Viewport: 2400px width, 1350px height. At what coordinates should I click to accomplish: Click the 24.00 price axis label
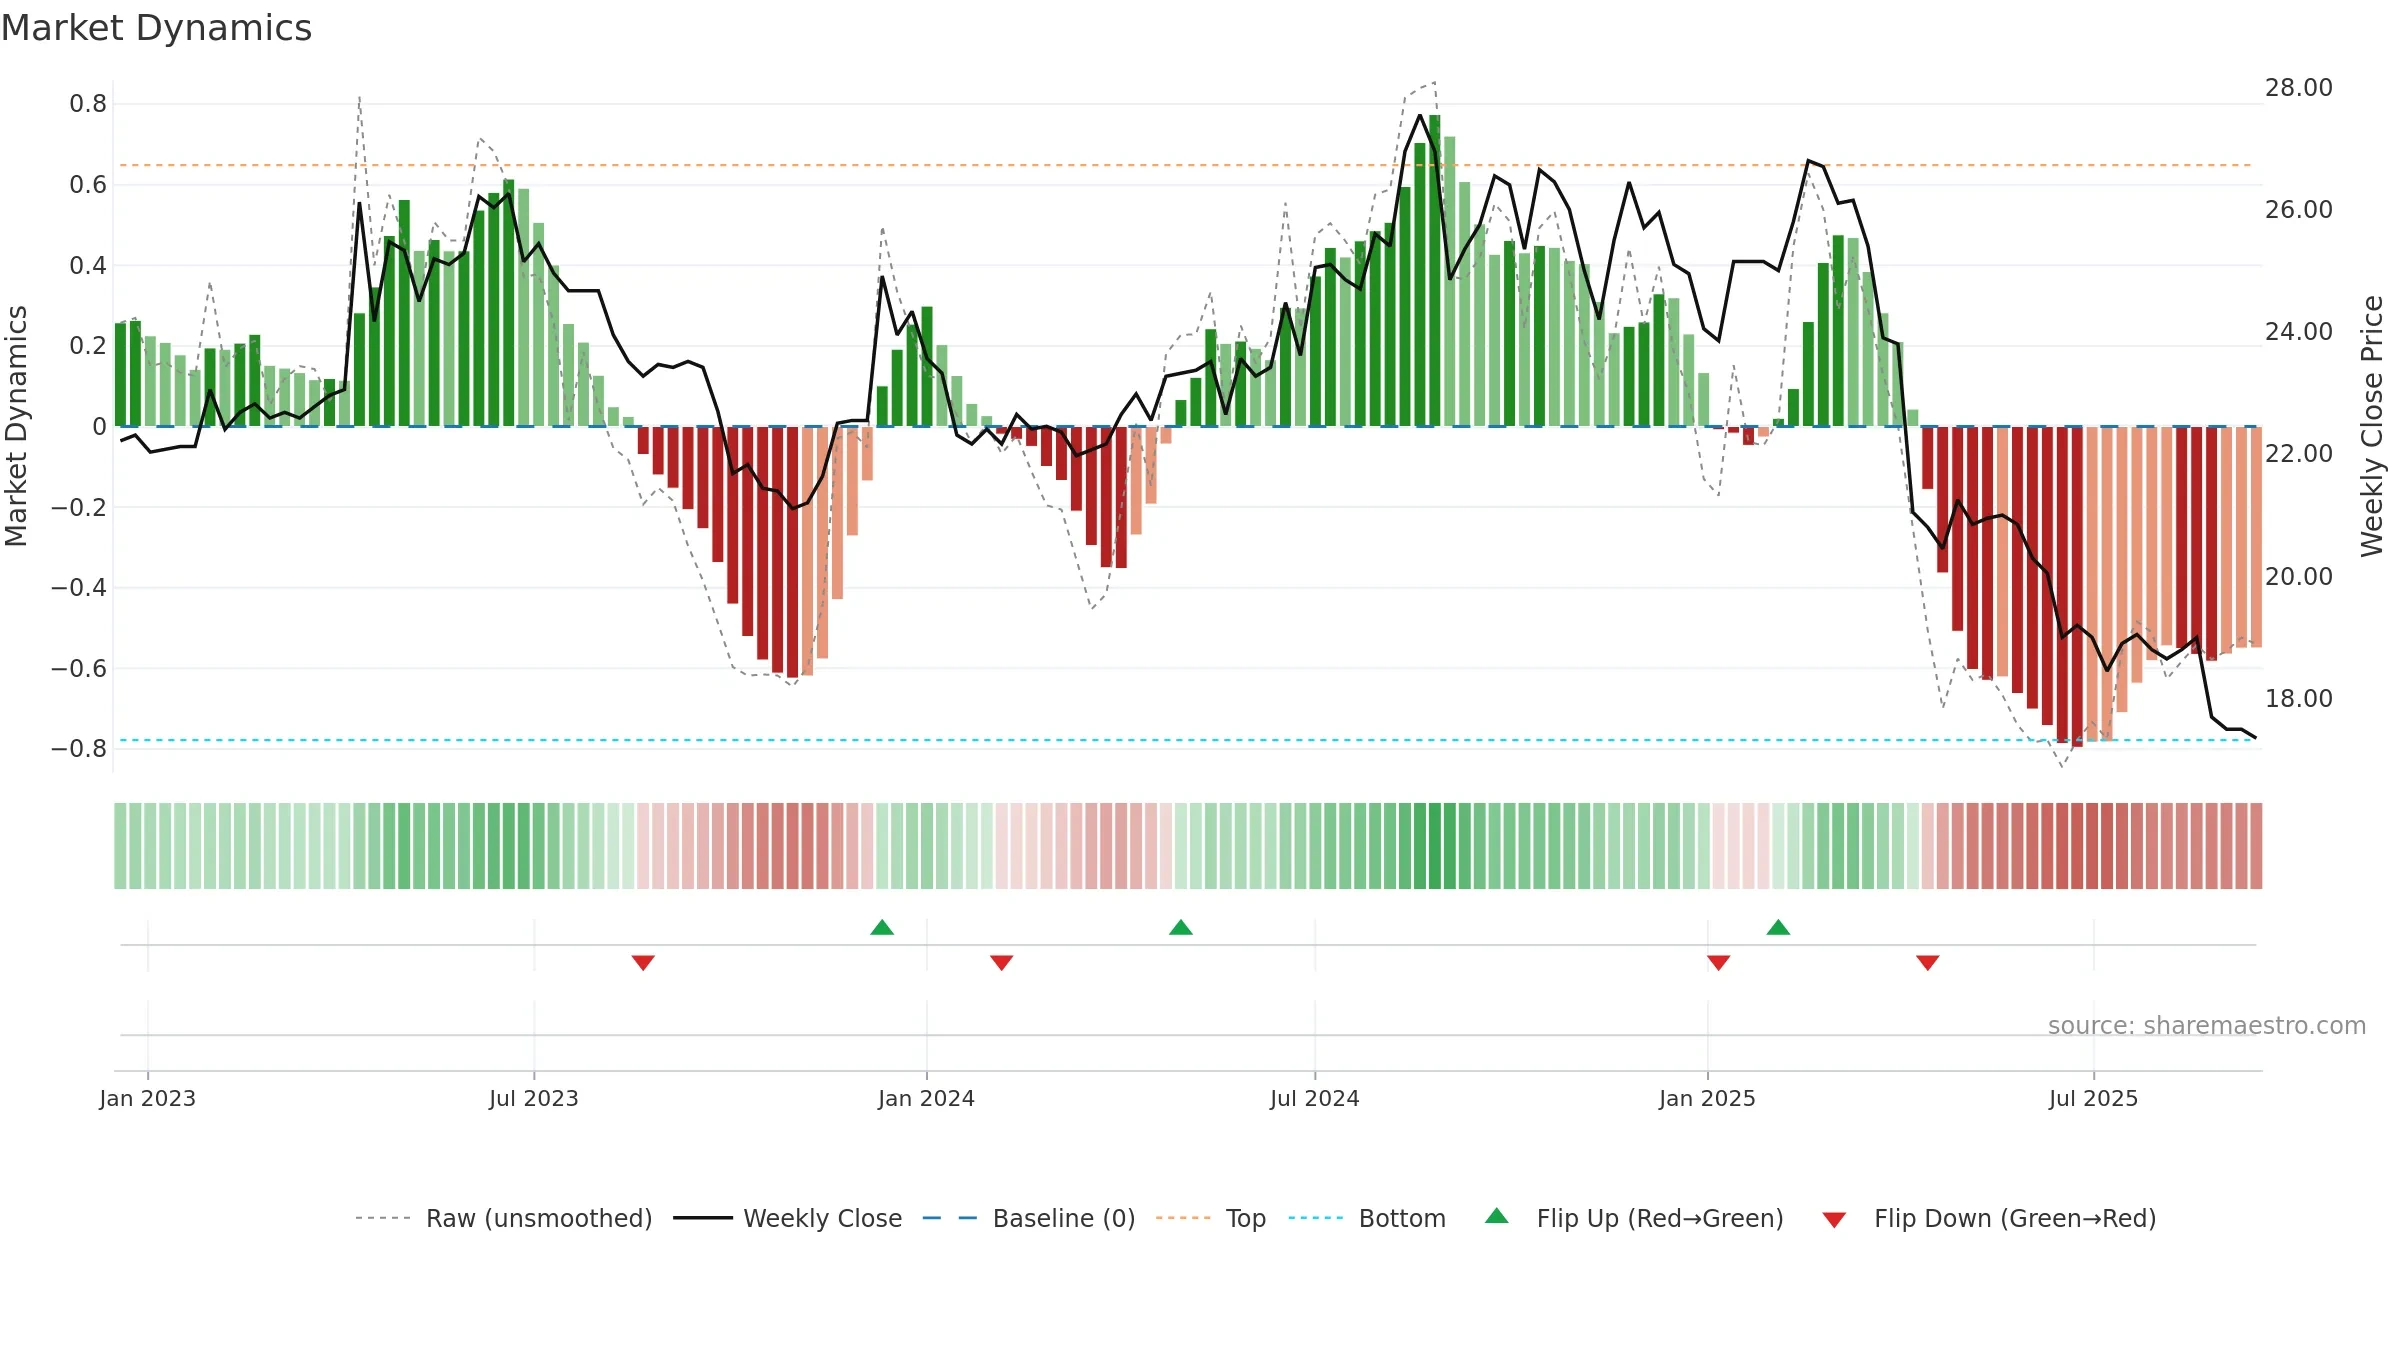tap(2299, 332)
